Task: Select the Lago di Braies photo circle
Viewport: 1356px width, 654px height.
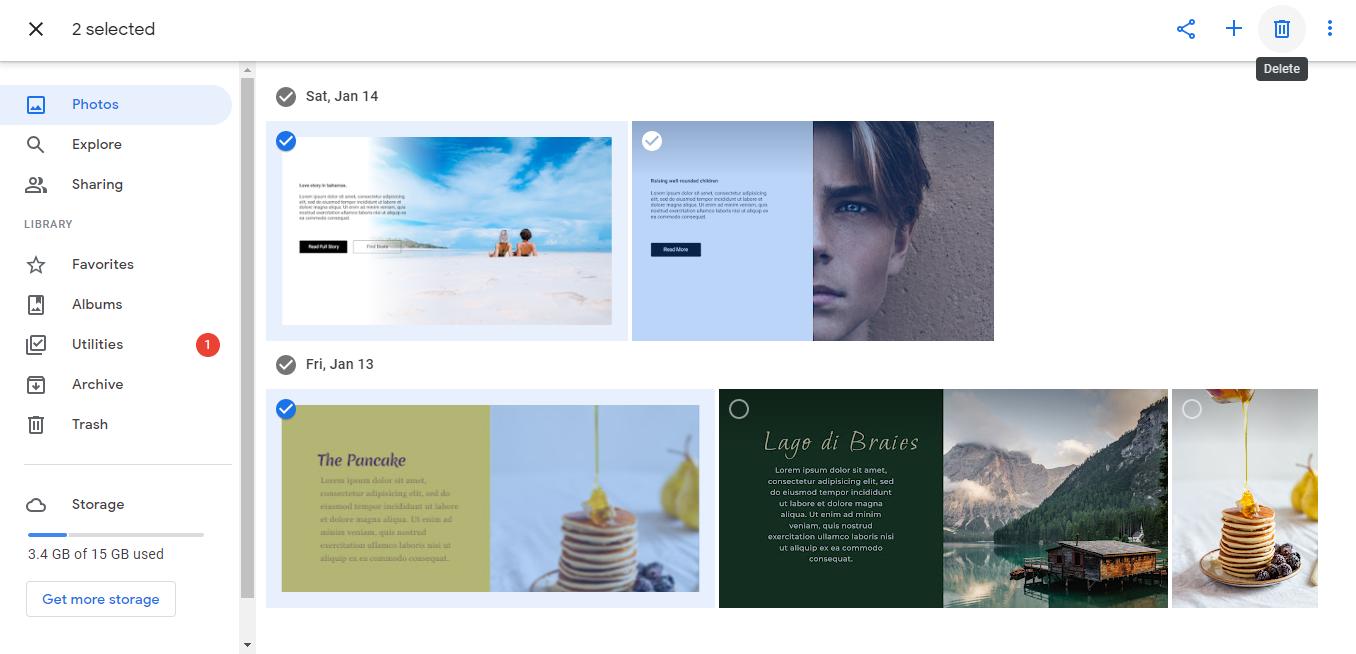Action: [738, 409]
